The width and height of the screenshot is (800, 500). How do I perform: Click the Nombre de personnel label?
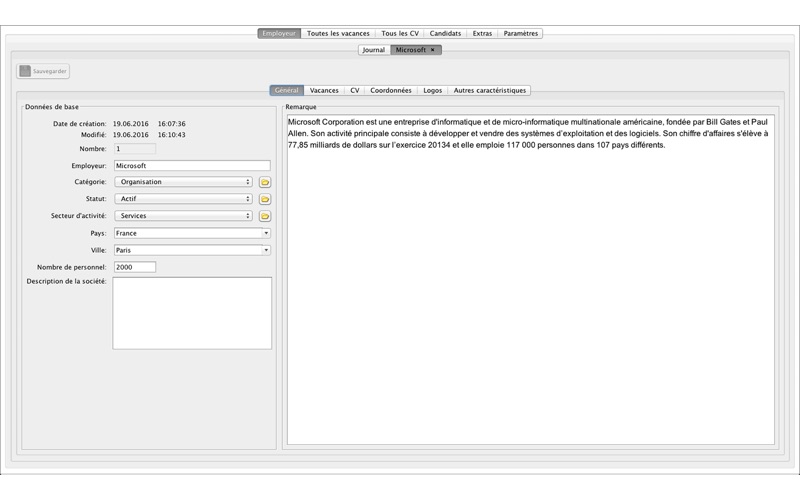point(71,267)
